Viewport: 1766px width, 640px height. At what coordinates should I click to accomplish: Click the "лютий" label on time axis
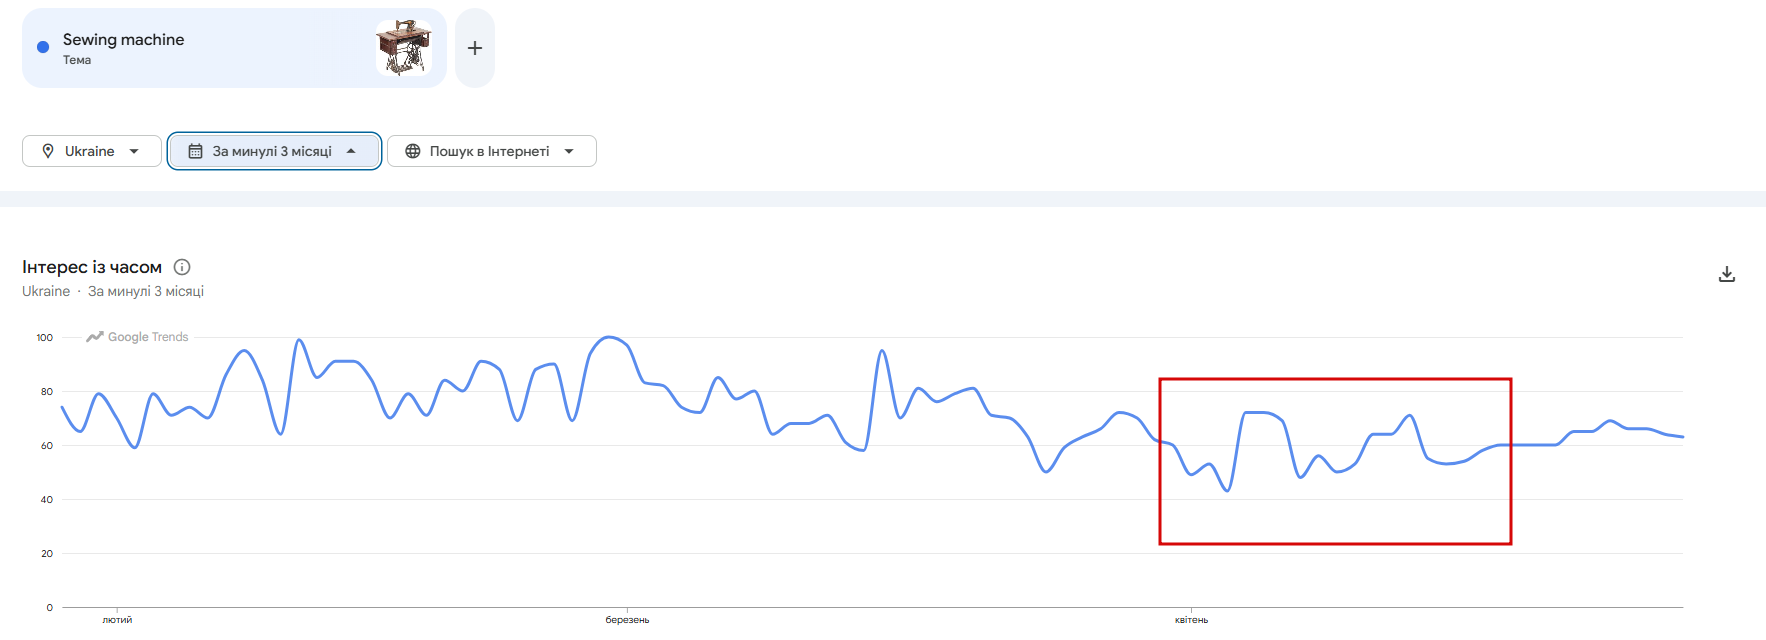coord(117,620)
